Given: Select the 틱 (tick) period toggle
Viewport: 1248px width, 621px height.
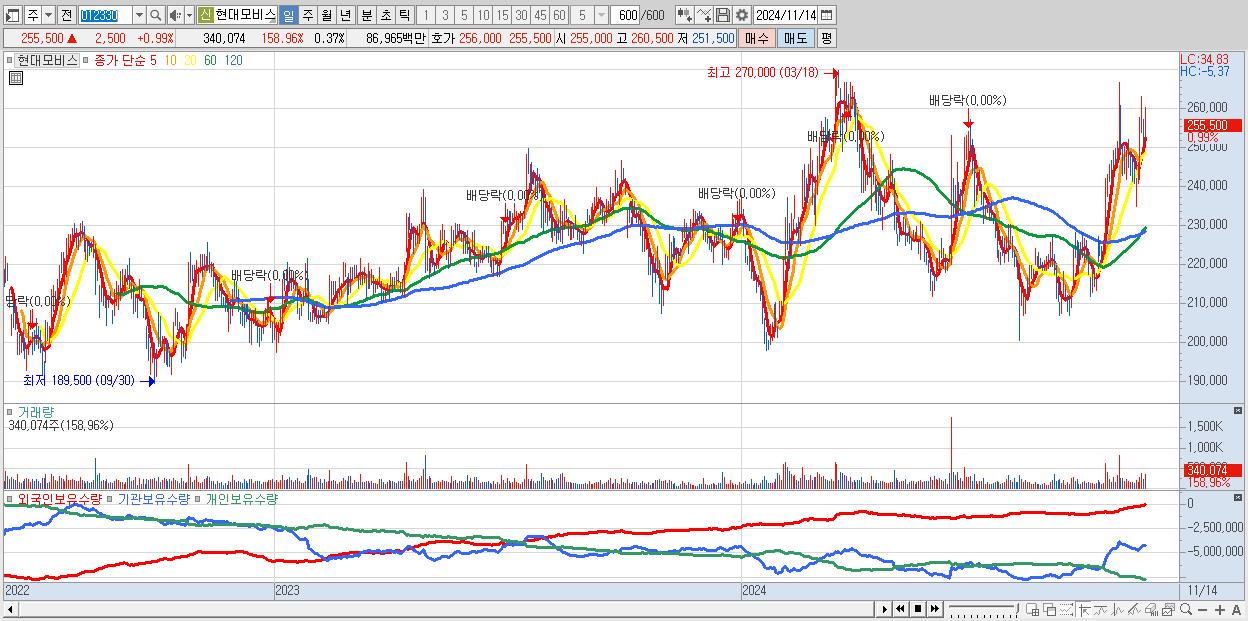Looking at the screenshot, I should [404, 15].
